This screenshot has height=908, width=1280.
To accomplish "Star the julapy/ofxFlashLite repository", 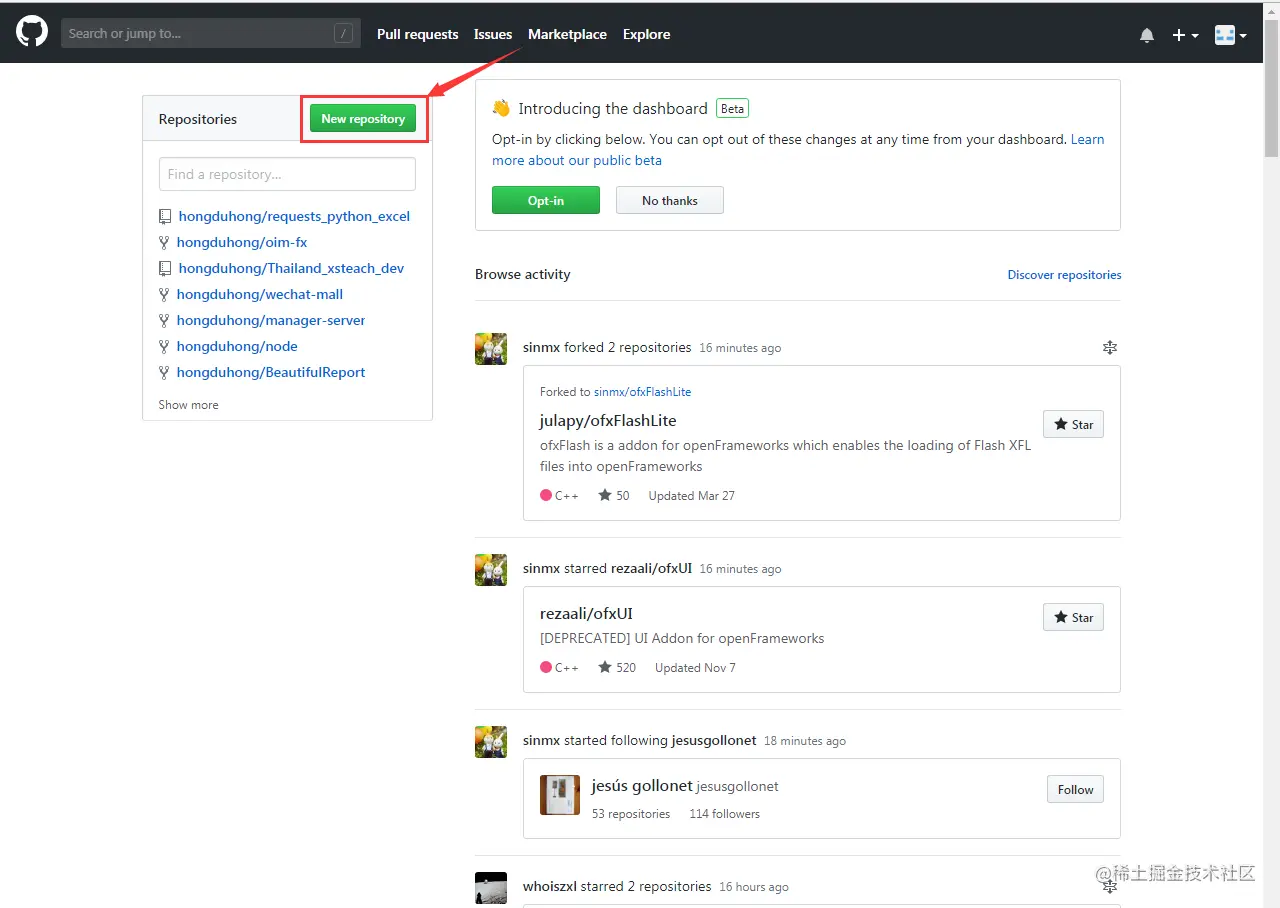I will (x=1073, y=425).
